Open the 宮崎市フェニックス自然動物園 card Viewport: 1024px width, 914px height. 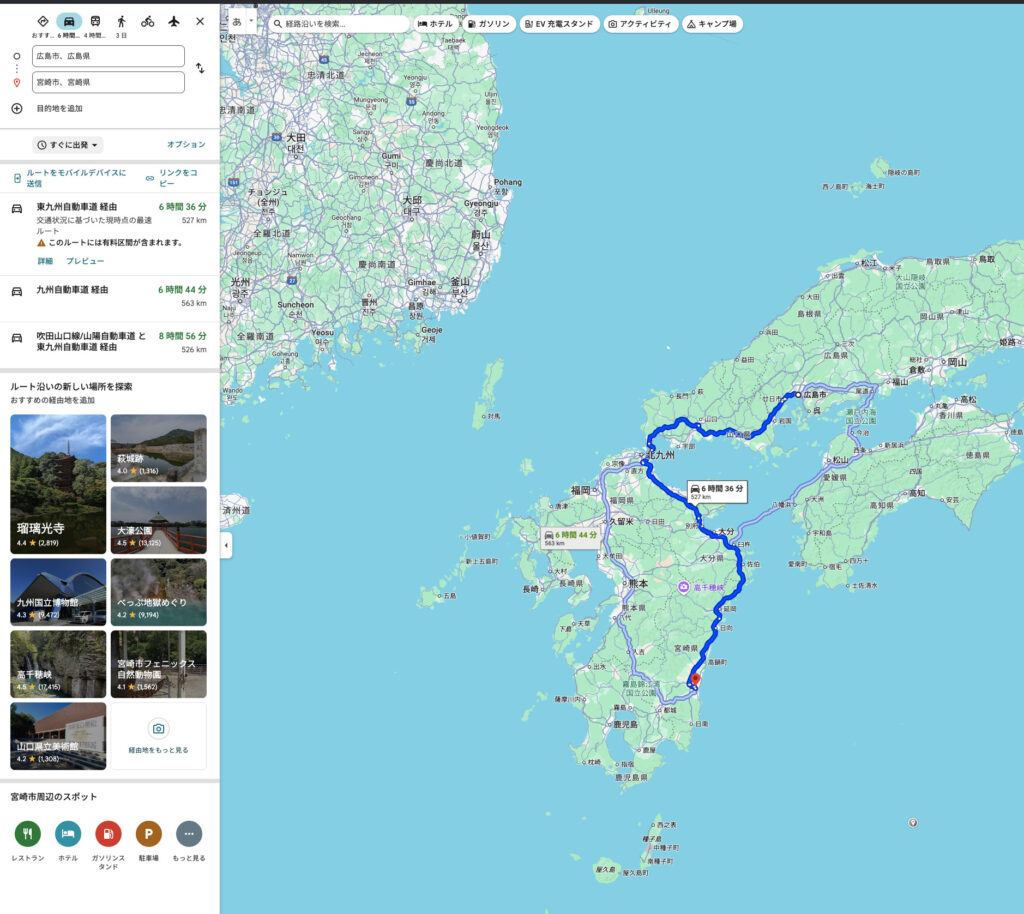point(159,663)
